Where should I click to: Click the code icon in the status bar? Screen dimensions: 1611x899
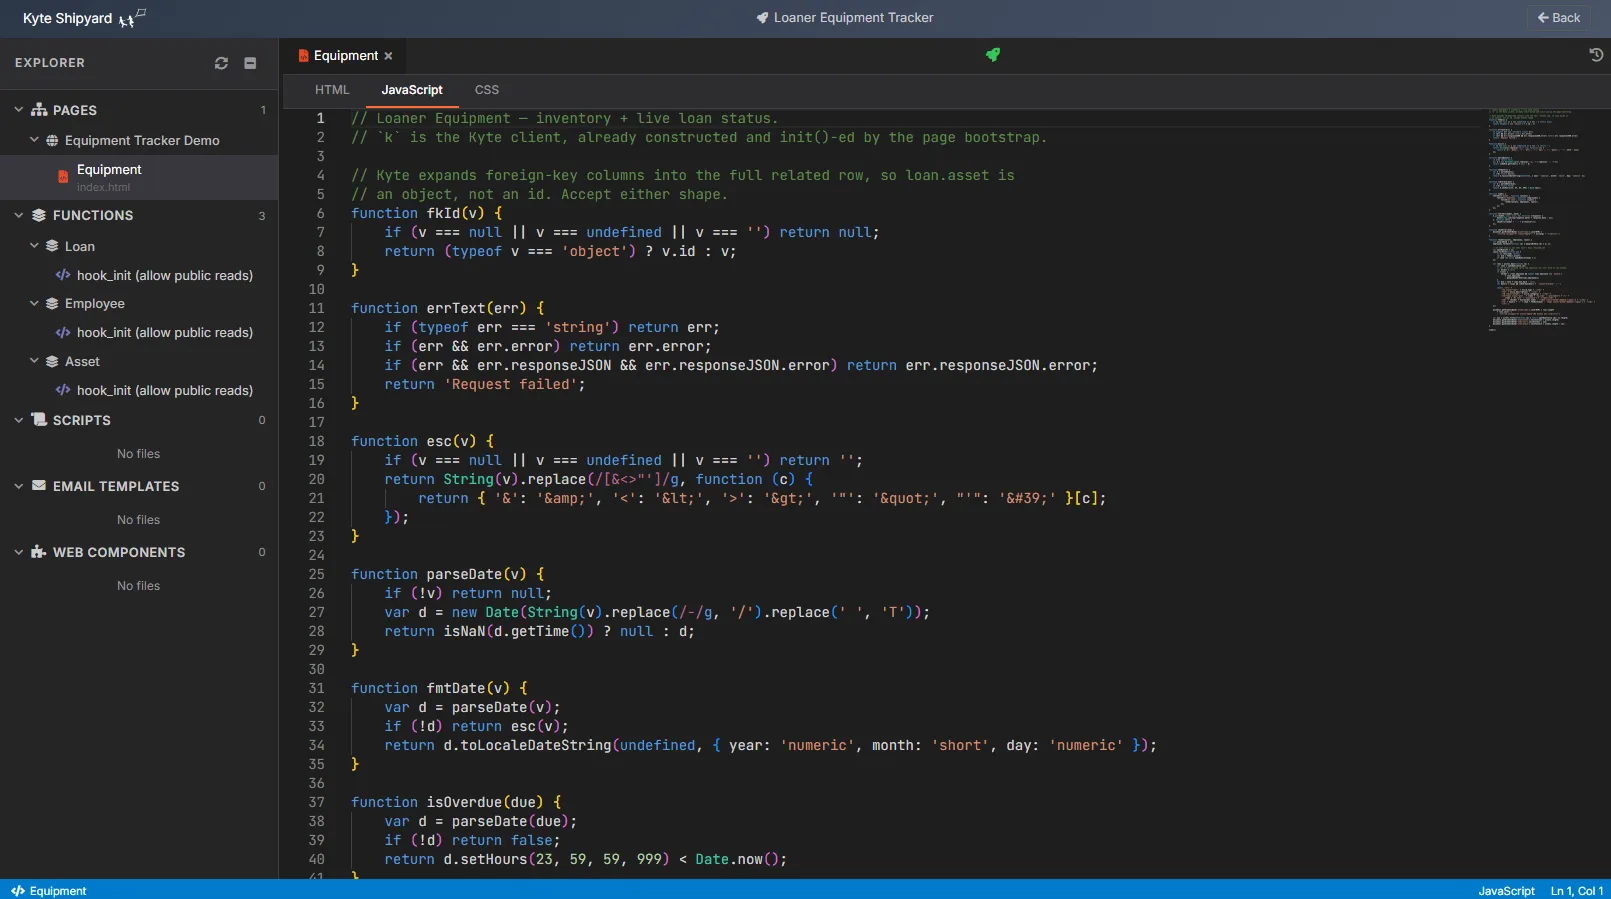tap(18, 891)
